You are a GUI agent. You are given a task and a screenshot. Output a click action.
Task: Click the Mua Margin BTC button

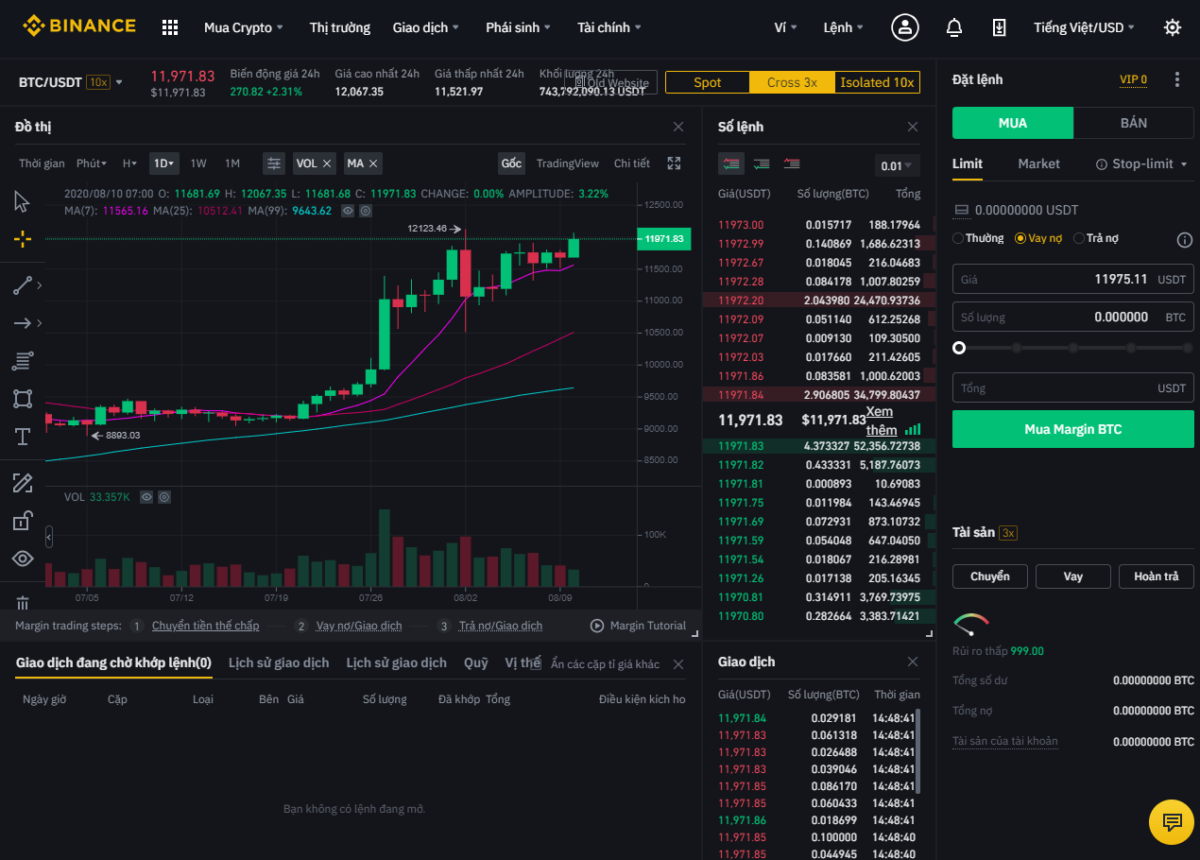coord(1073,429)
